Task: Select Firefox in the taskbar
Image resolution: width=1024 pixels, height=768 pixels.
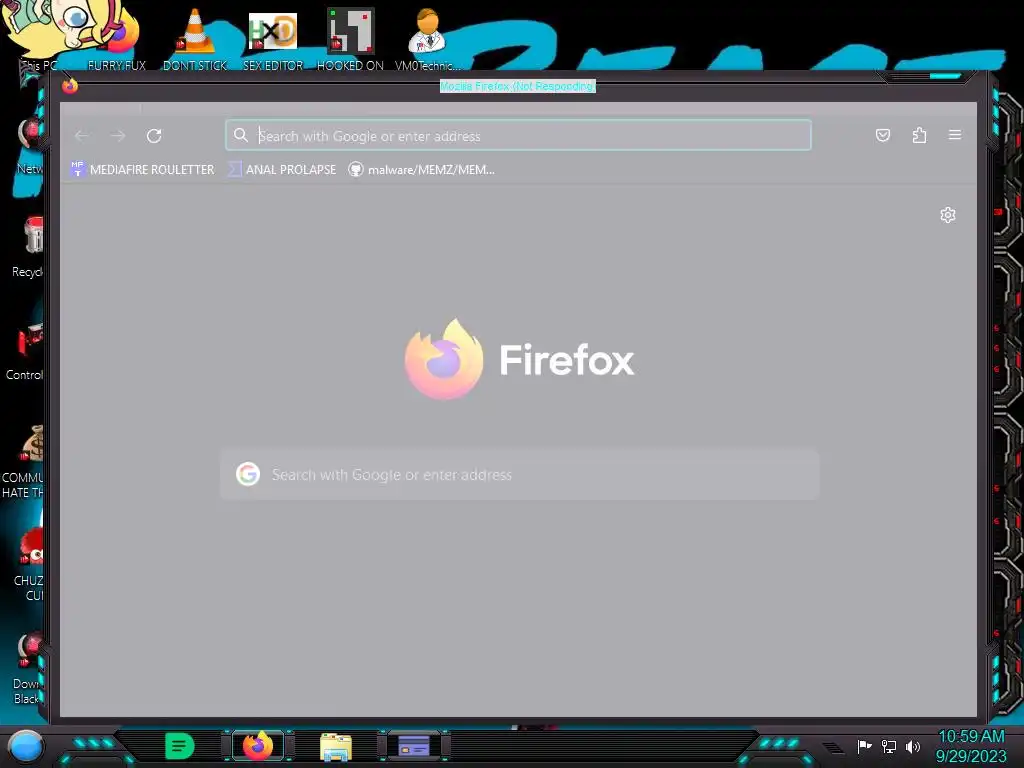Action: pos(258,746)
